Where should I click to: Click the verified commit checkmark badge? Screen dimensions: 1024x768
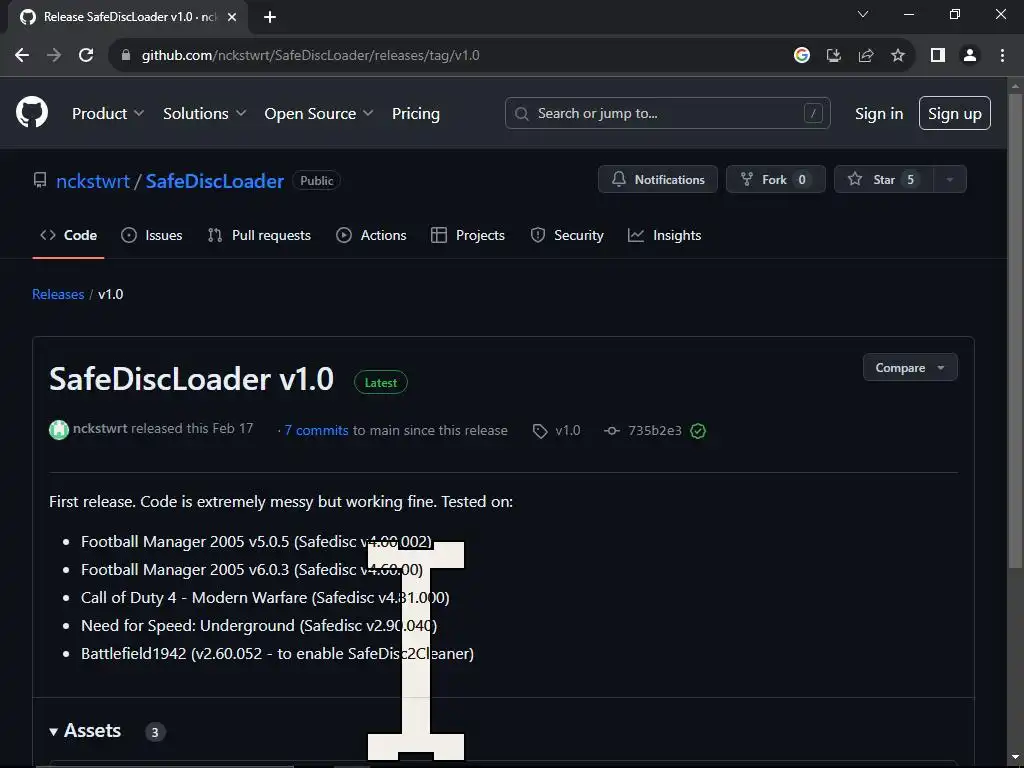pyautogui.click(x=697, y=430)
